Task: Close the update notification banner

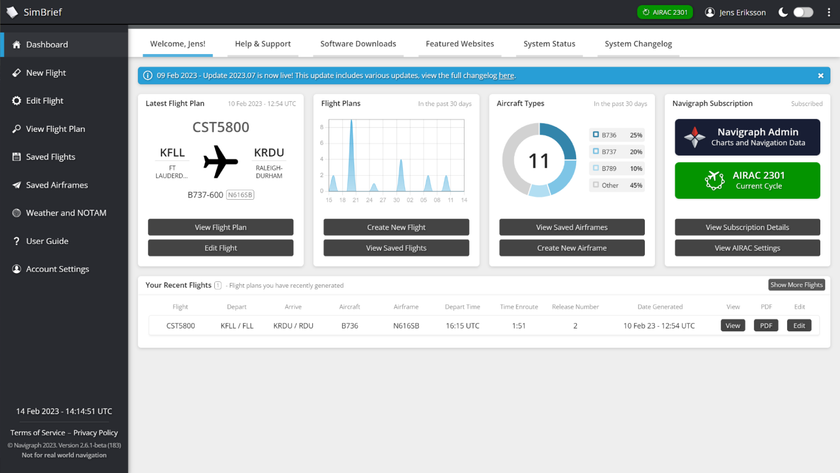Action: point(821,76)
